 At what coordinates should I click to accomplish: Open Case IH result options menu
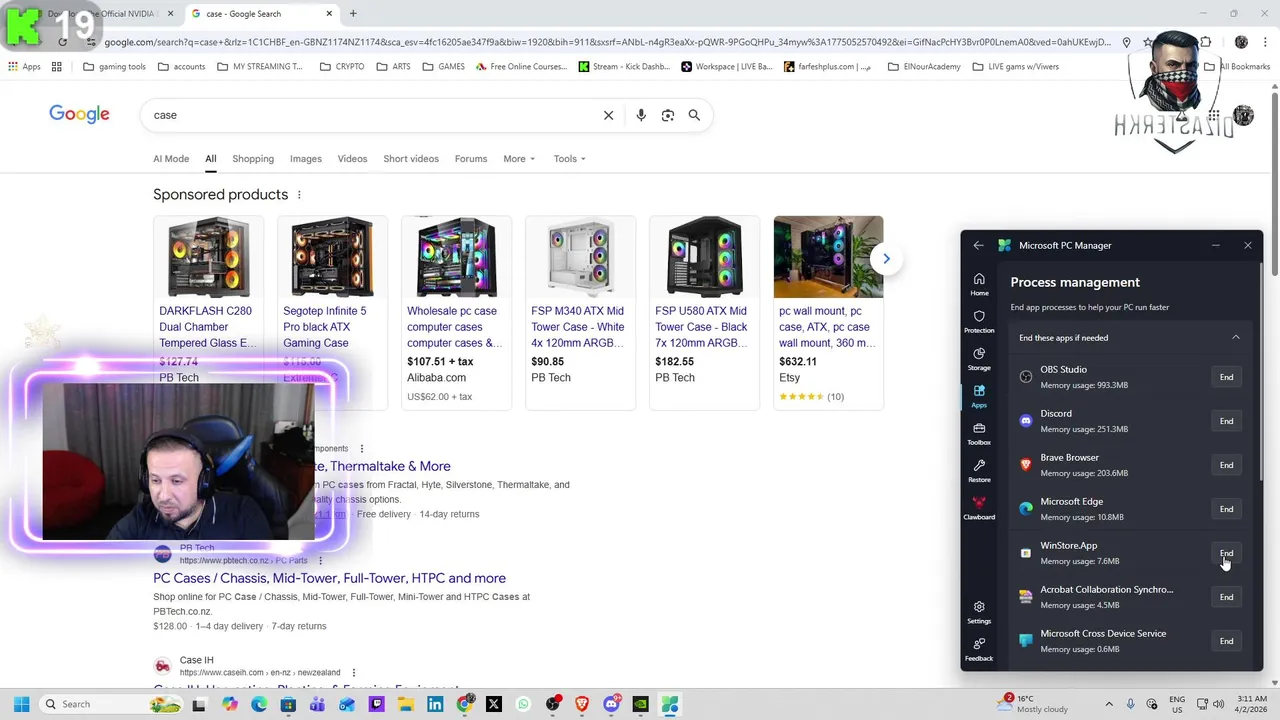[x=354, y=673]
